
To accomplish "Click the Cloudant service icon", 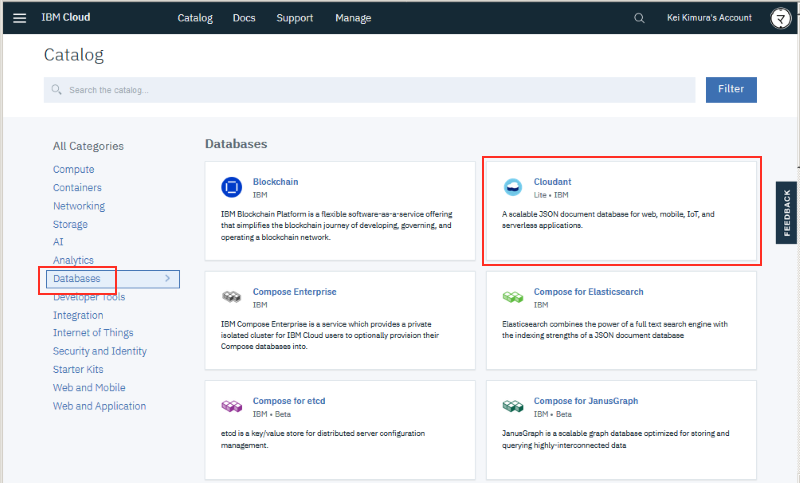I will click(513, 187).
